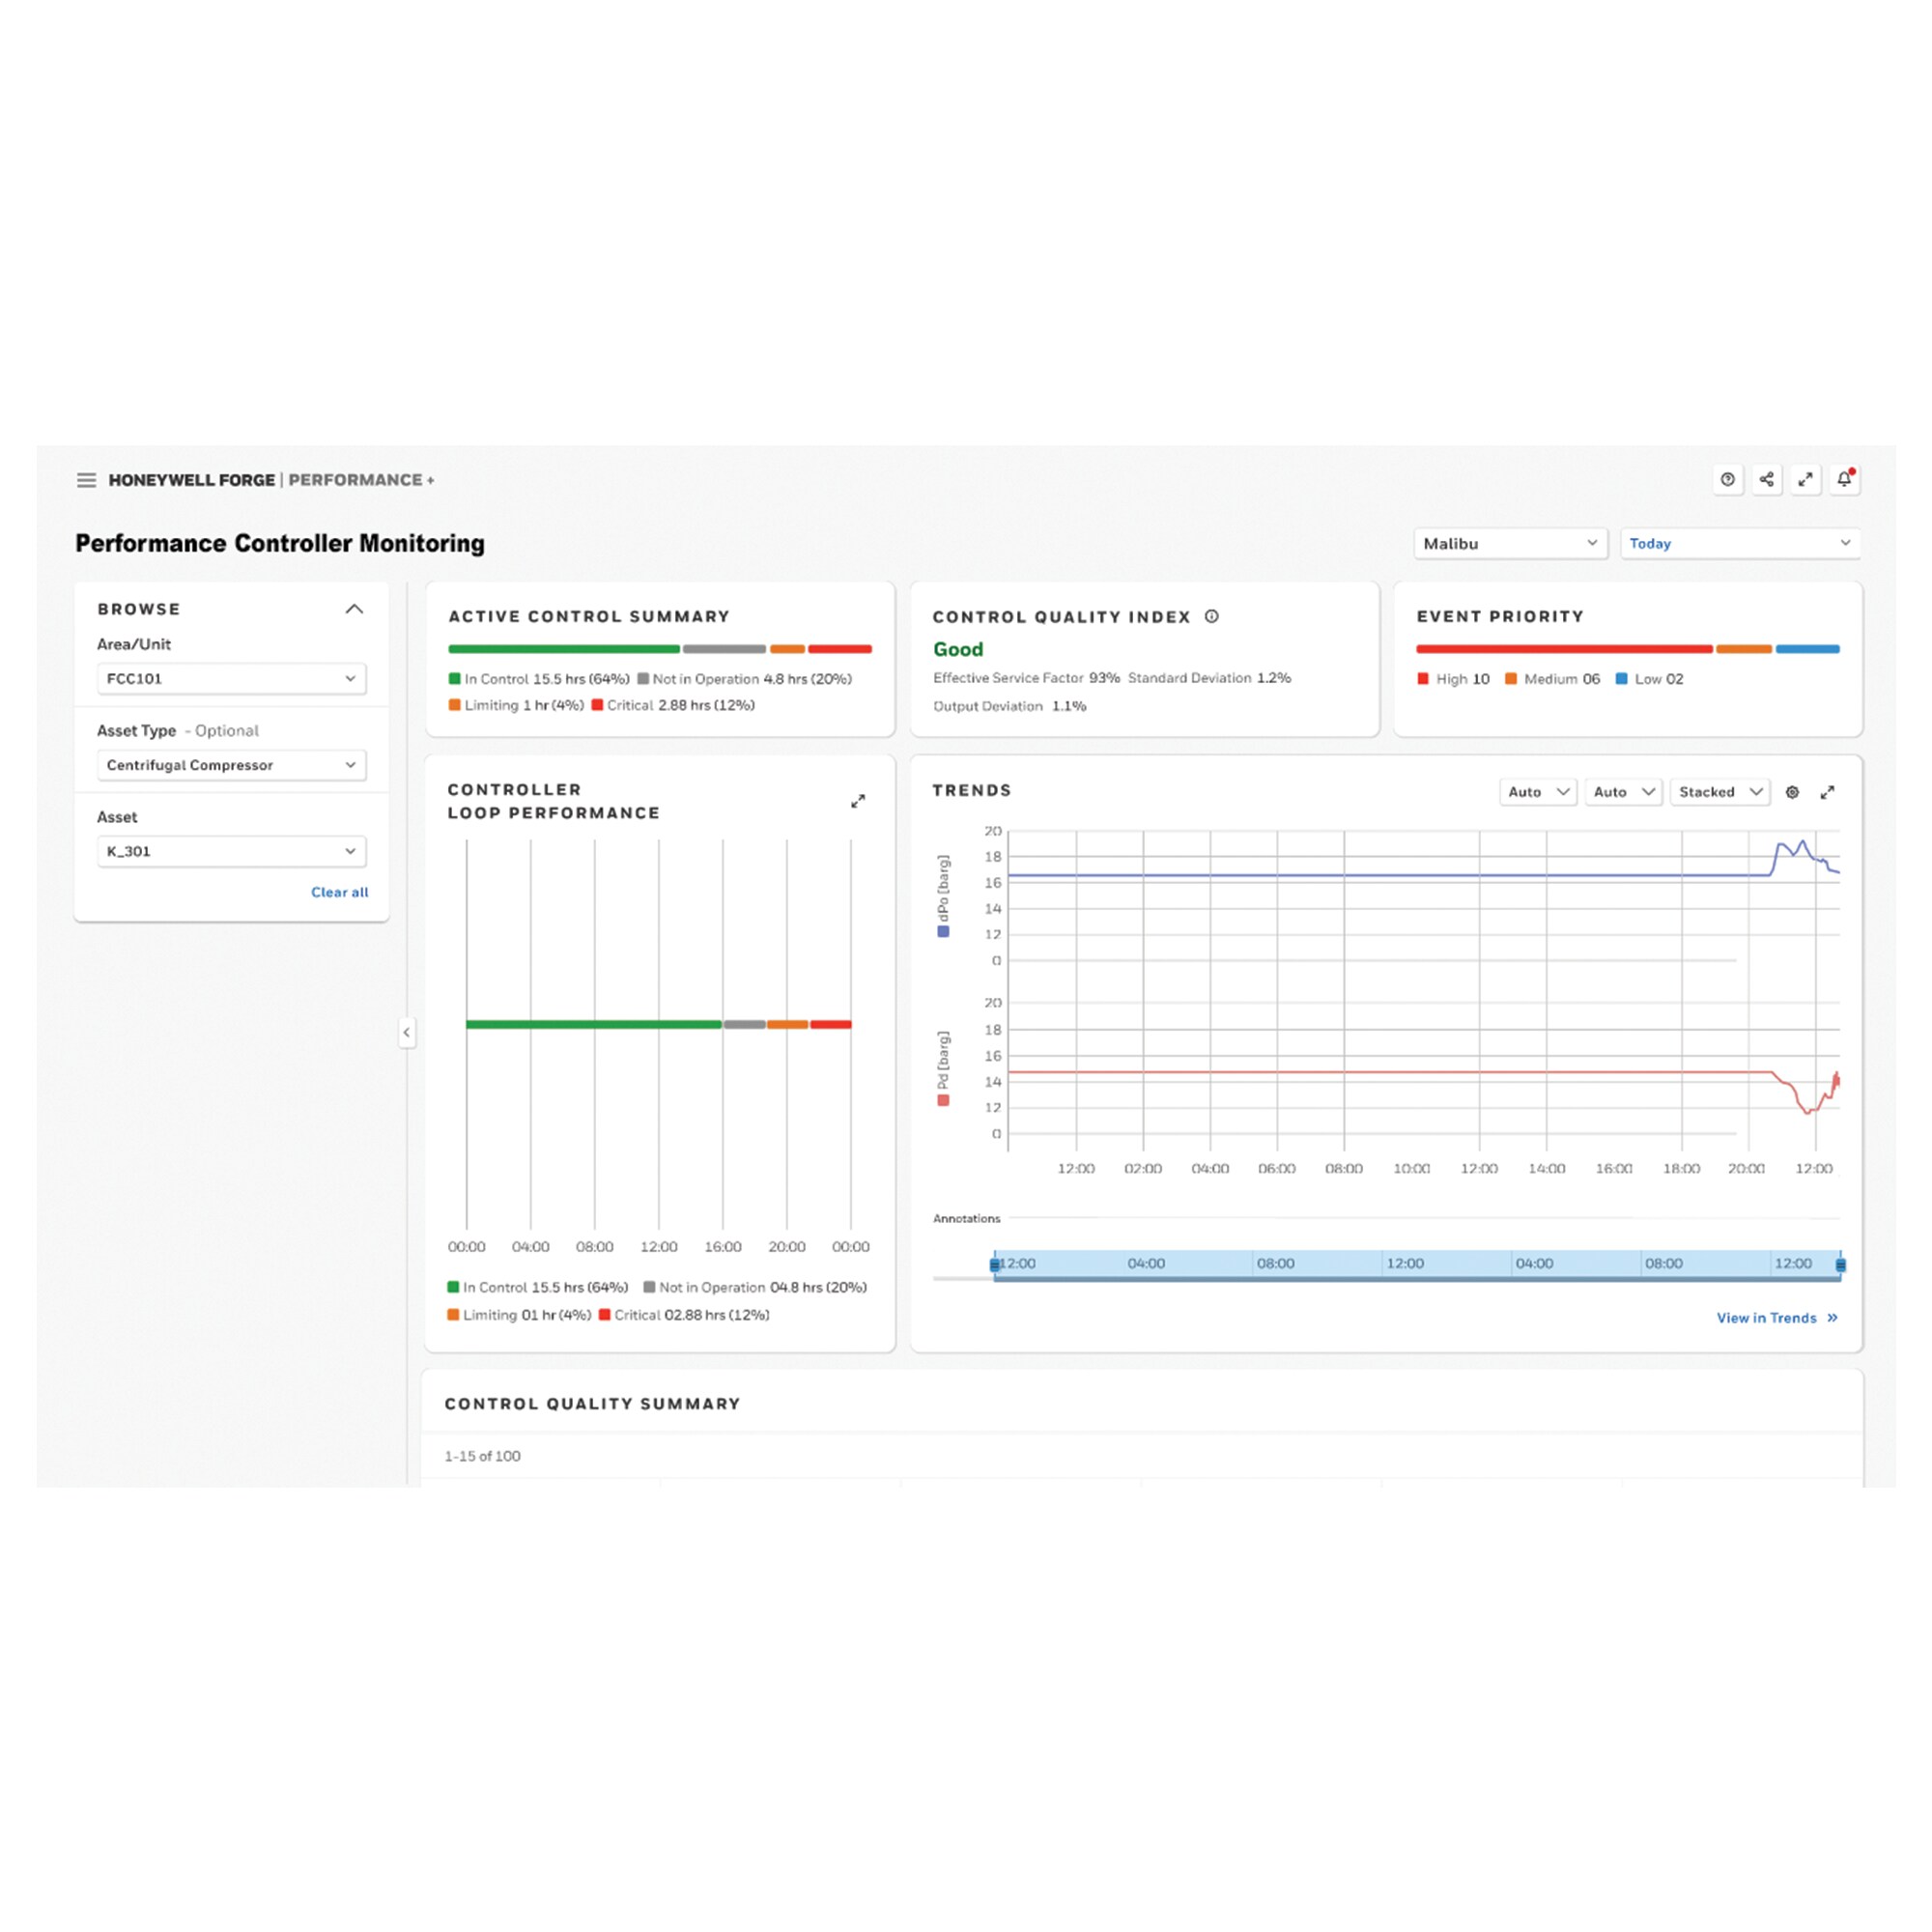Collapse the Browse panel chevron
Image resolution: width=1932 pixels, height=1932 pixels.
(x=354, y=609)
